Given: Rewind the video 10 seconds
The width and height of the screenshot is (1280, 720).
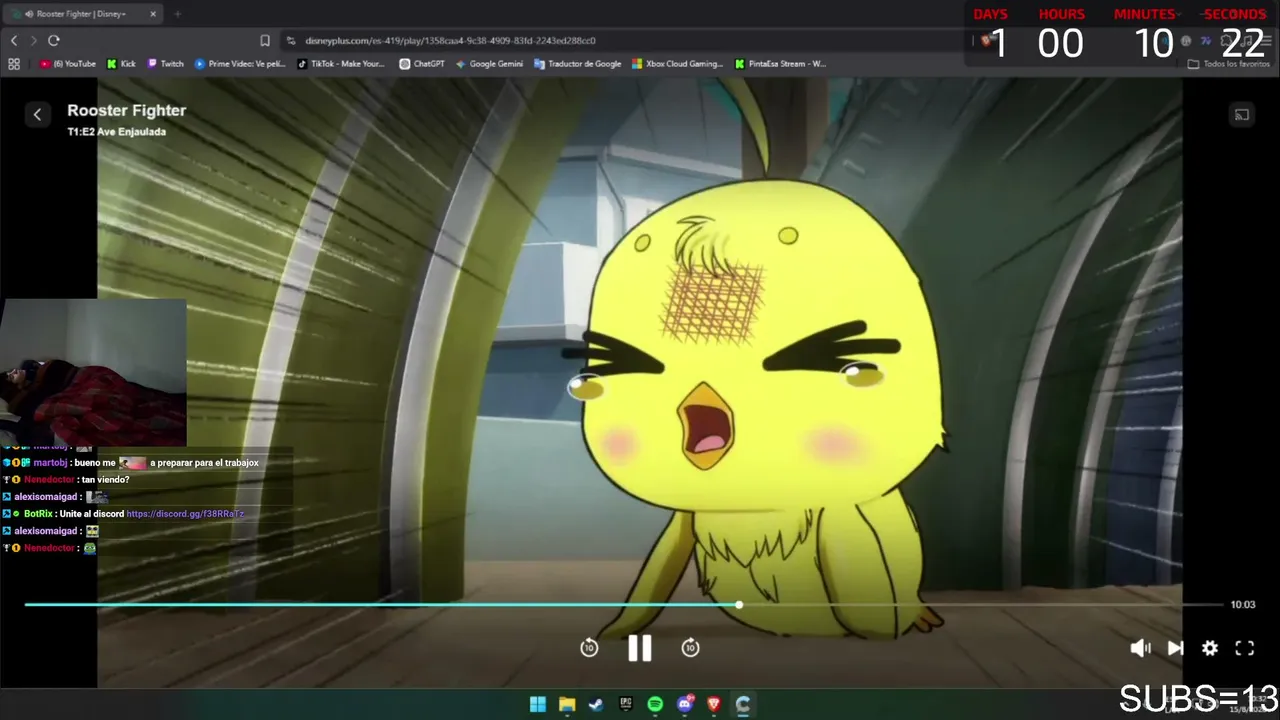Looking at the screenshot, I should 589,648.
